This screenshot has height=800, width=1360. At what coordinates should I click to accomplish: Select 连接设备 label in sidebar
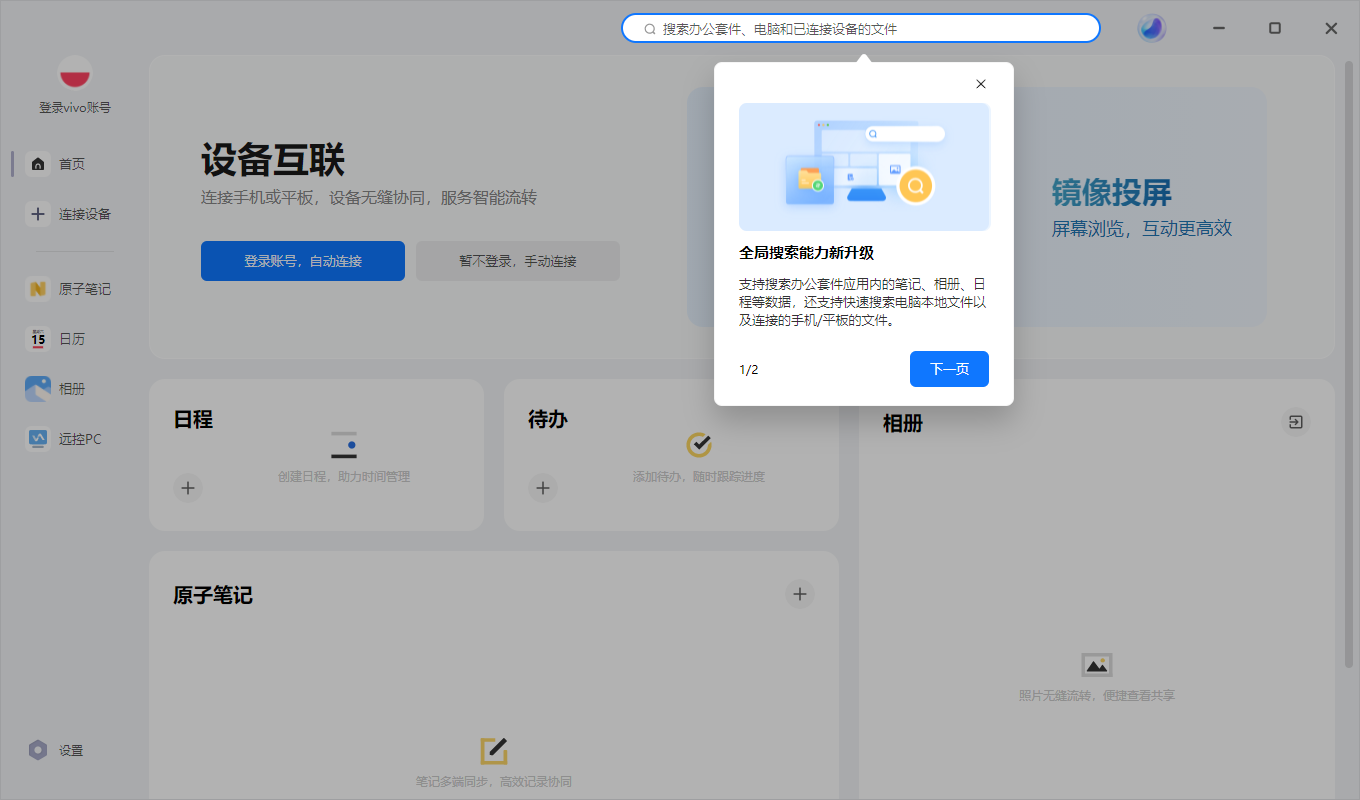tap(85, 214)
